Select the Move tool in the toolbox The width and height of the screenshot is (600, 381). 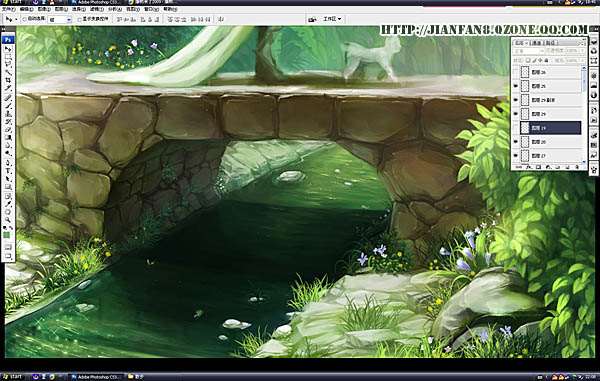[x=8, y=49]
